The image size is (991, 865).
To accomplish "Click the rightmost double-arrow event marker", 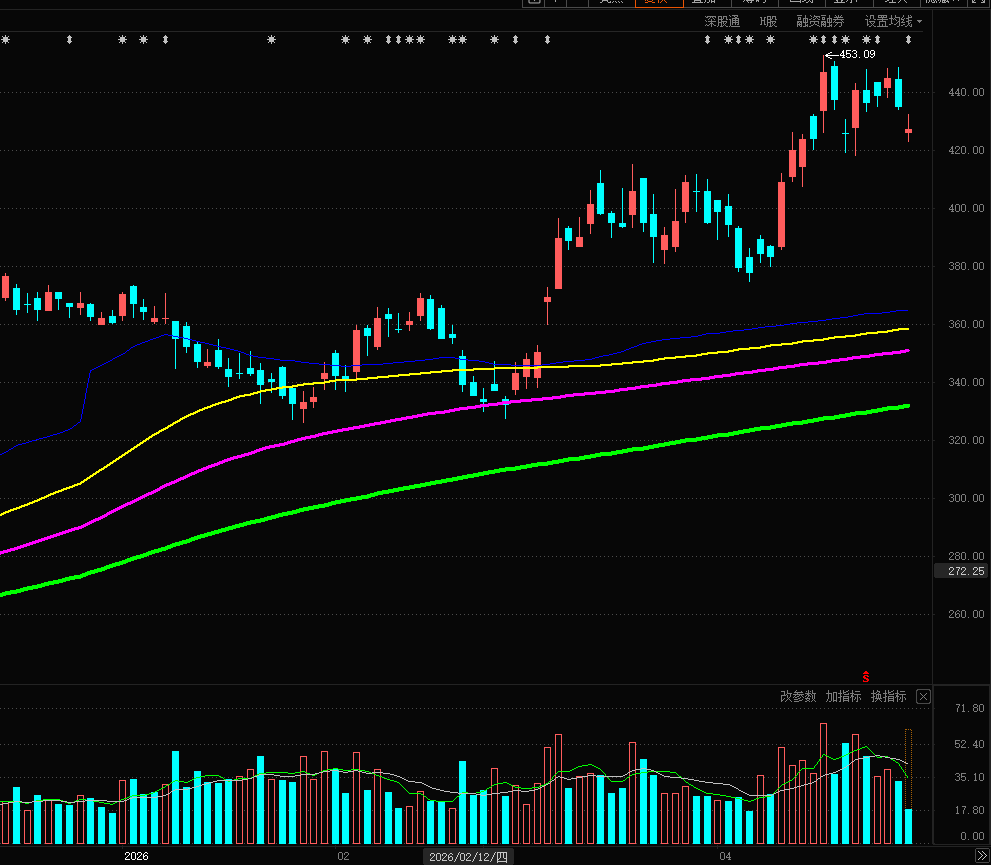I will [908, 40].
